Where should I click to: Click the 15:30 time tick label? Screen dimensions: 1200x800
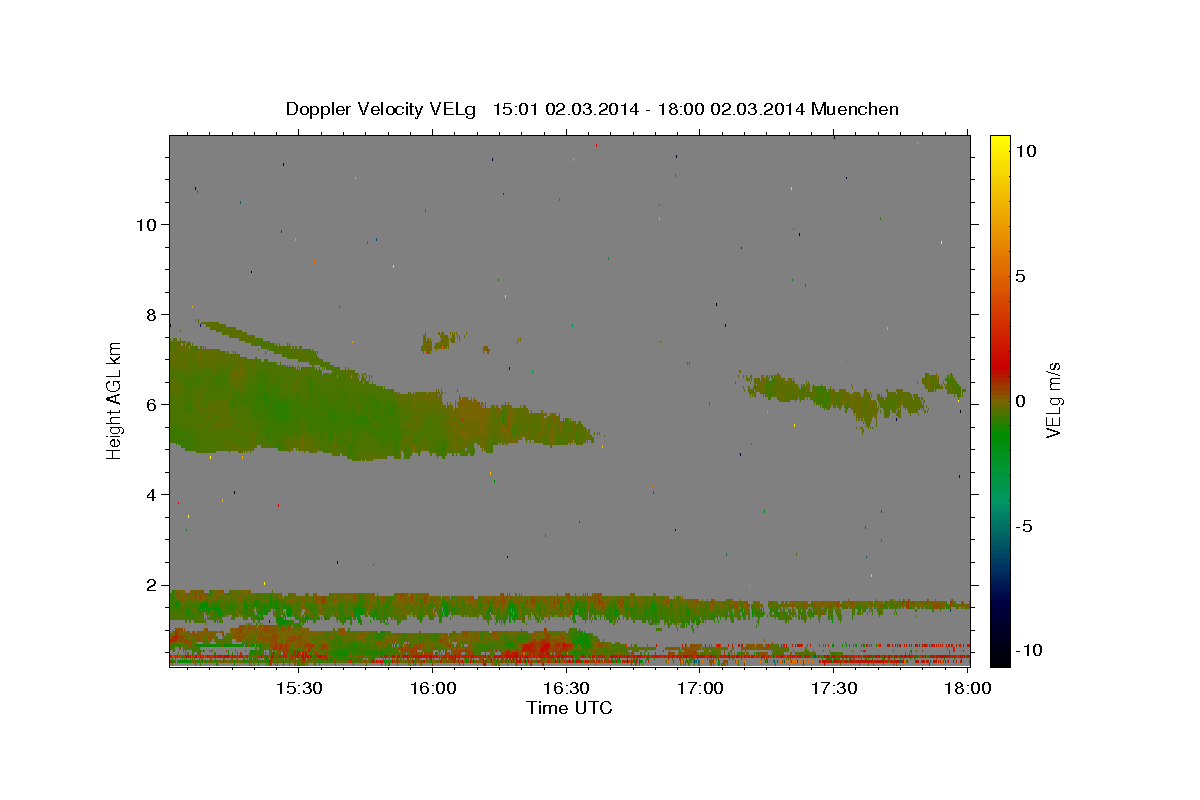click(298, 689)
